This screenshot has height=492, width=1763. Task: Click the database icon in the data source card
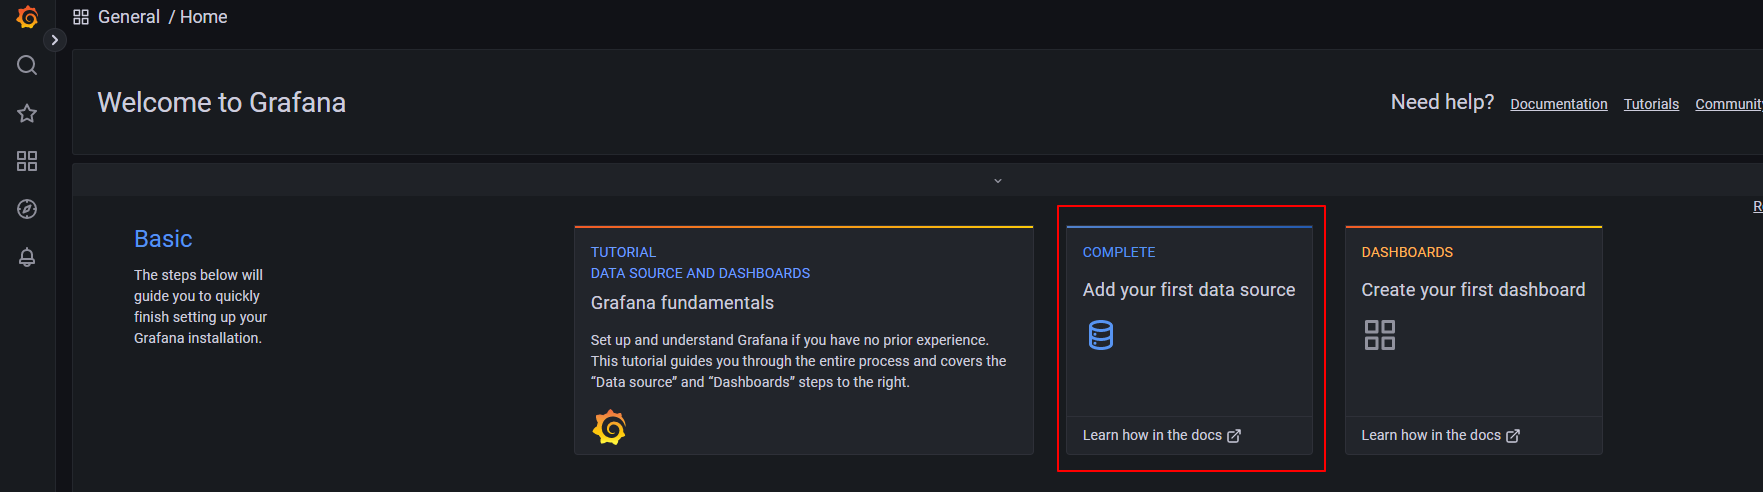(1101, 335)
